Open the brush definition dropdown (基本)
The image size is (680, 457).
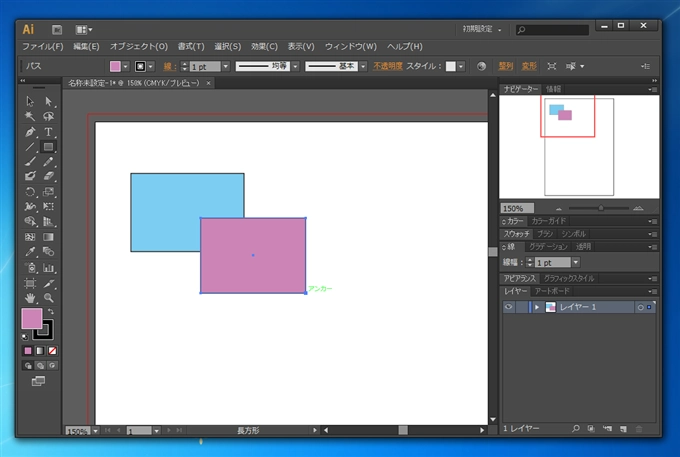tap(363, 66)
